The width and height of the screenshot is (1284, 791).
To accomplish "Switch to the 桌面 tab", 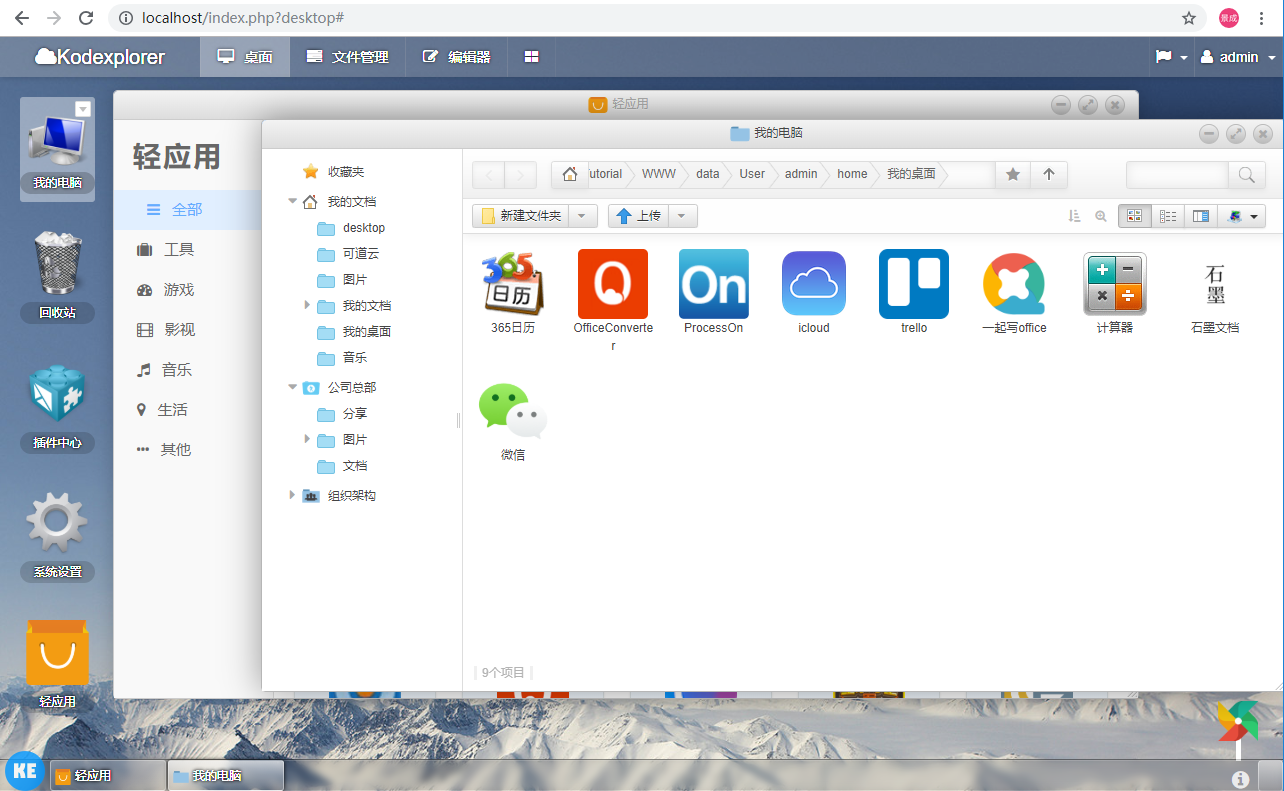I will (x=245, y=57).
